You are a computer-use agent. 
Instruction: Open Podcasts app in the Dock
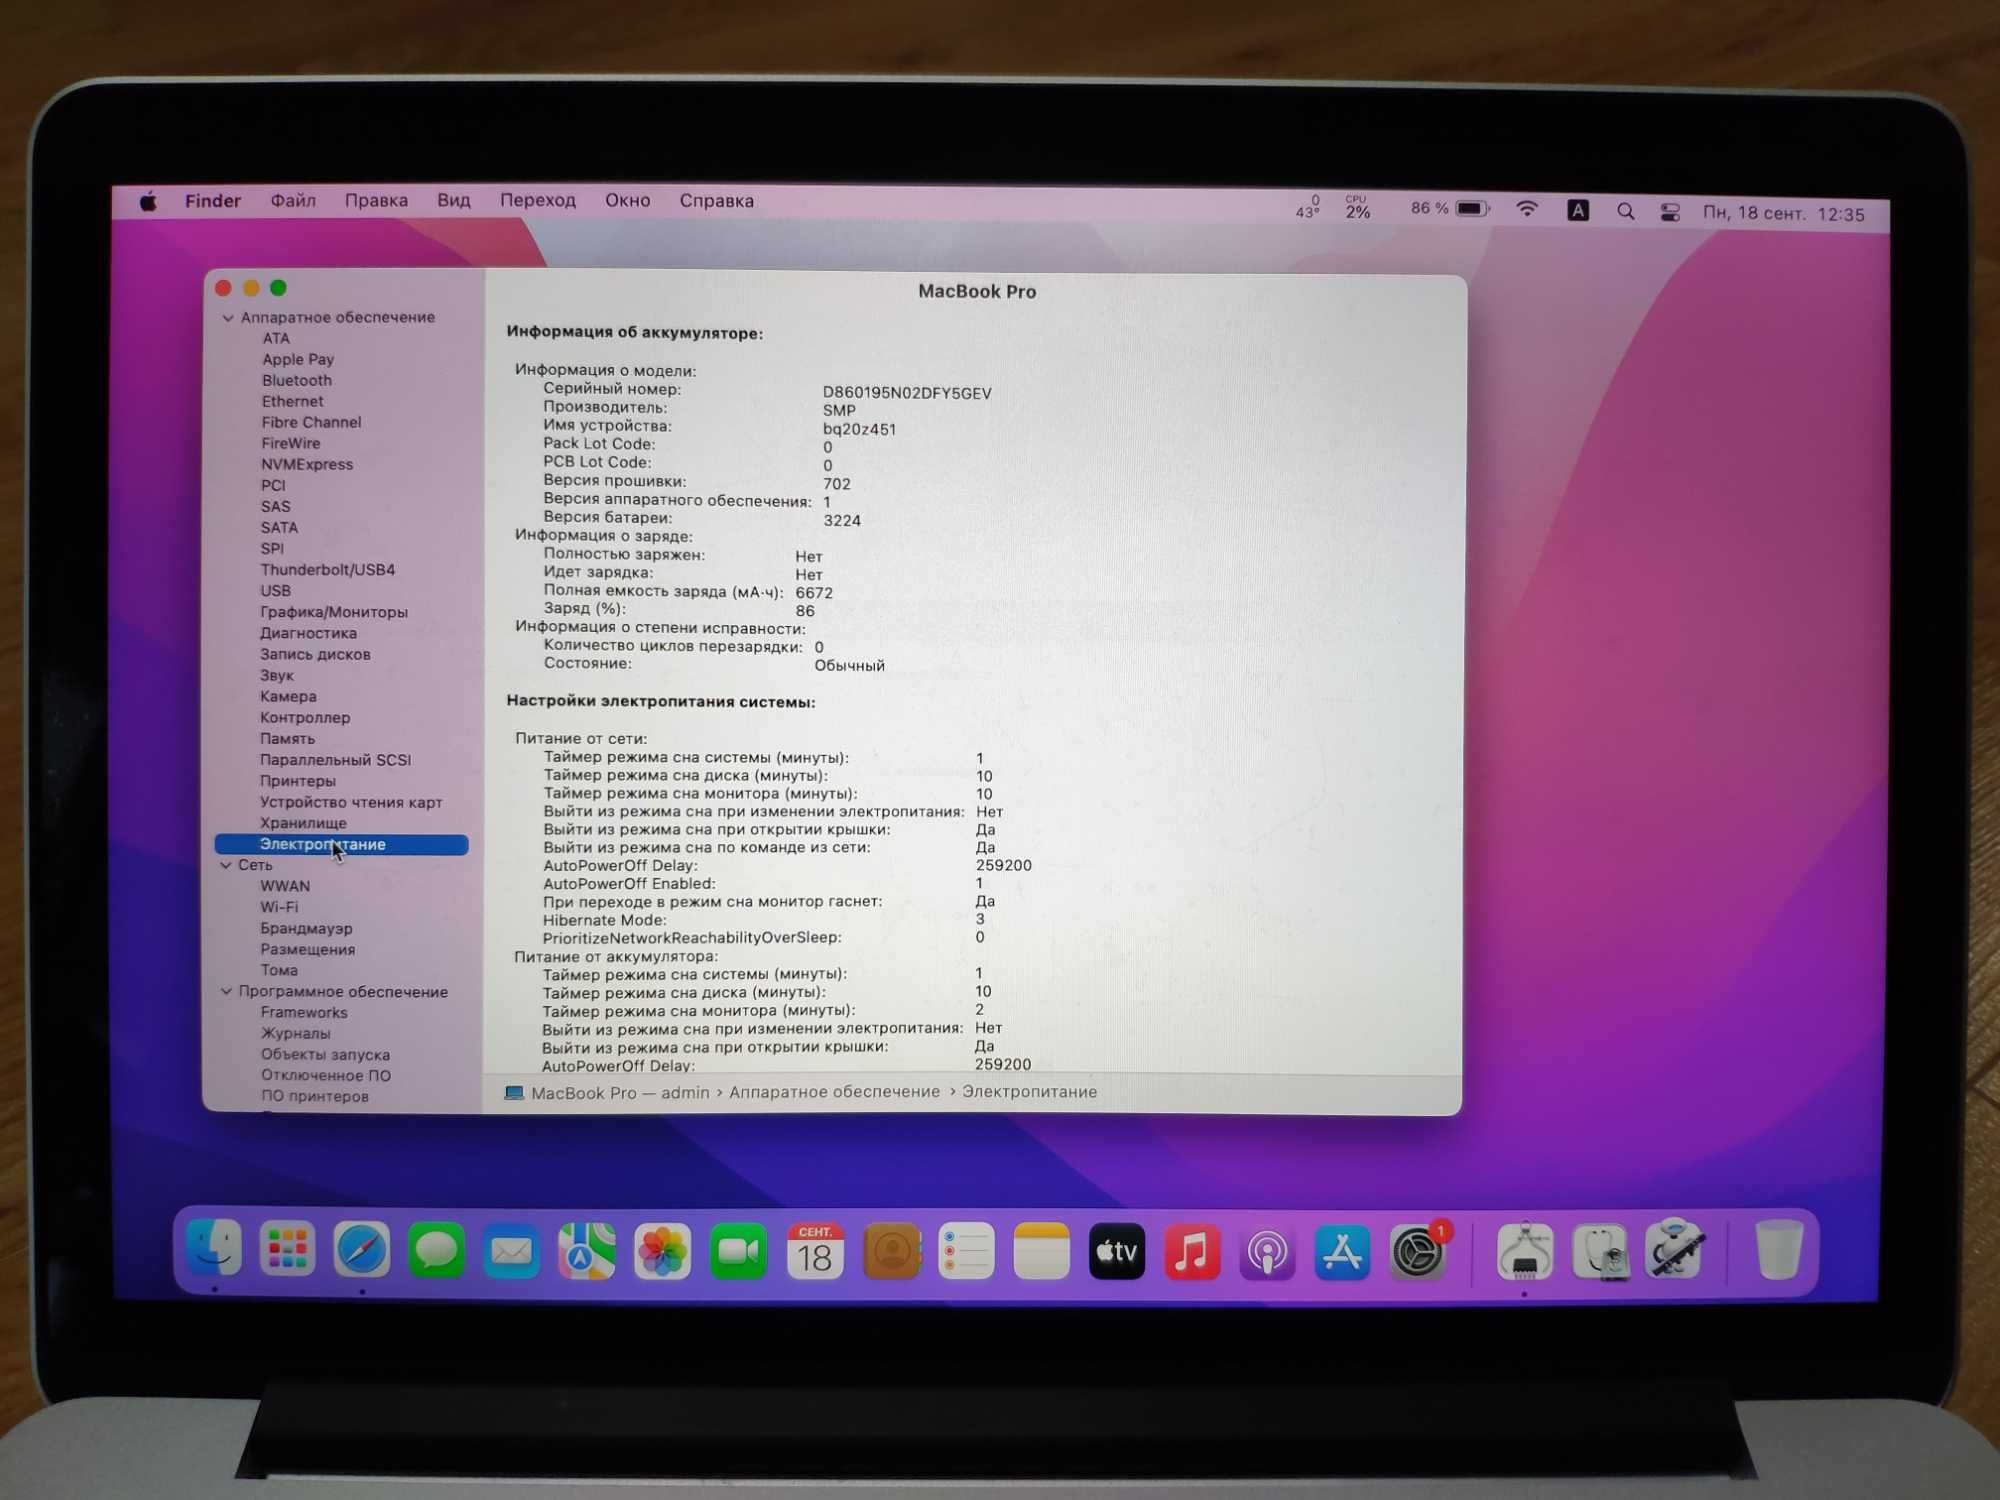click(x=1267, y=1251)
